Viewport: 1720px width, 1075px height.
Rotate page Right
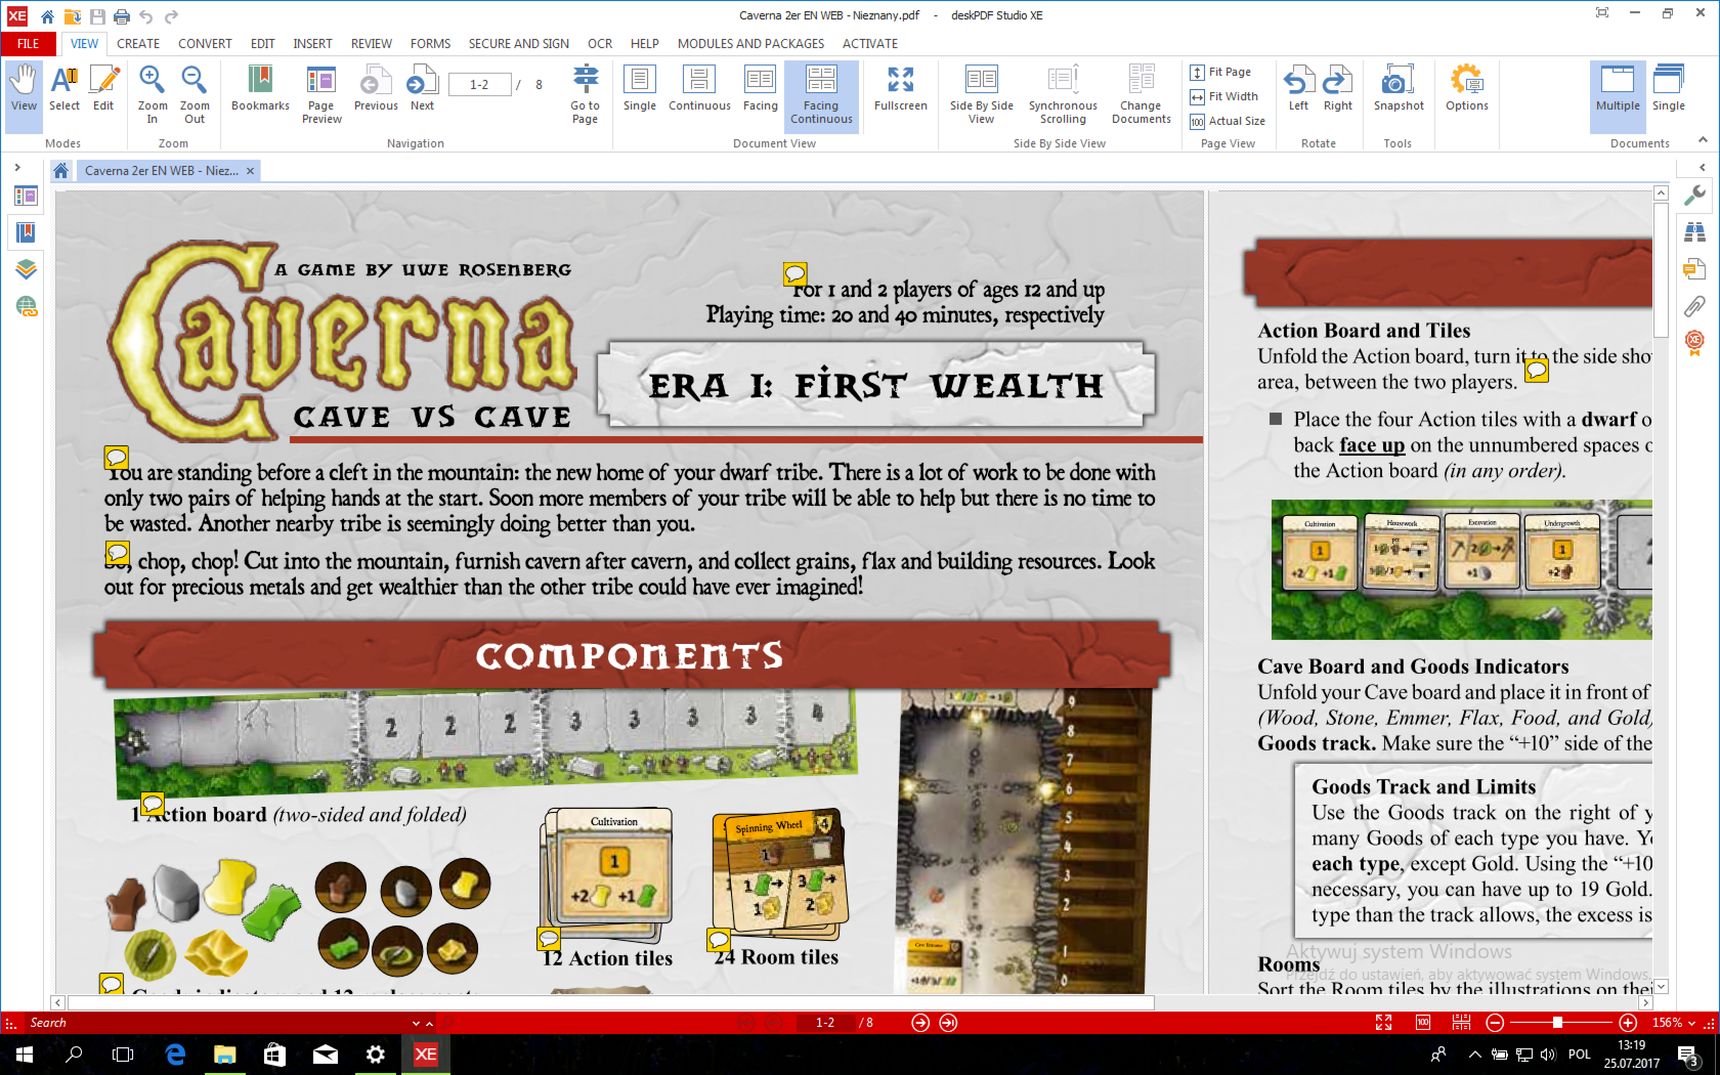click(1337, 90)
